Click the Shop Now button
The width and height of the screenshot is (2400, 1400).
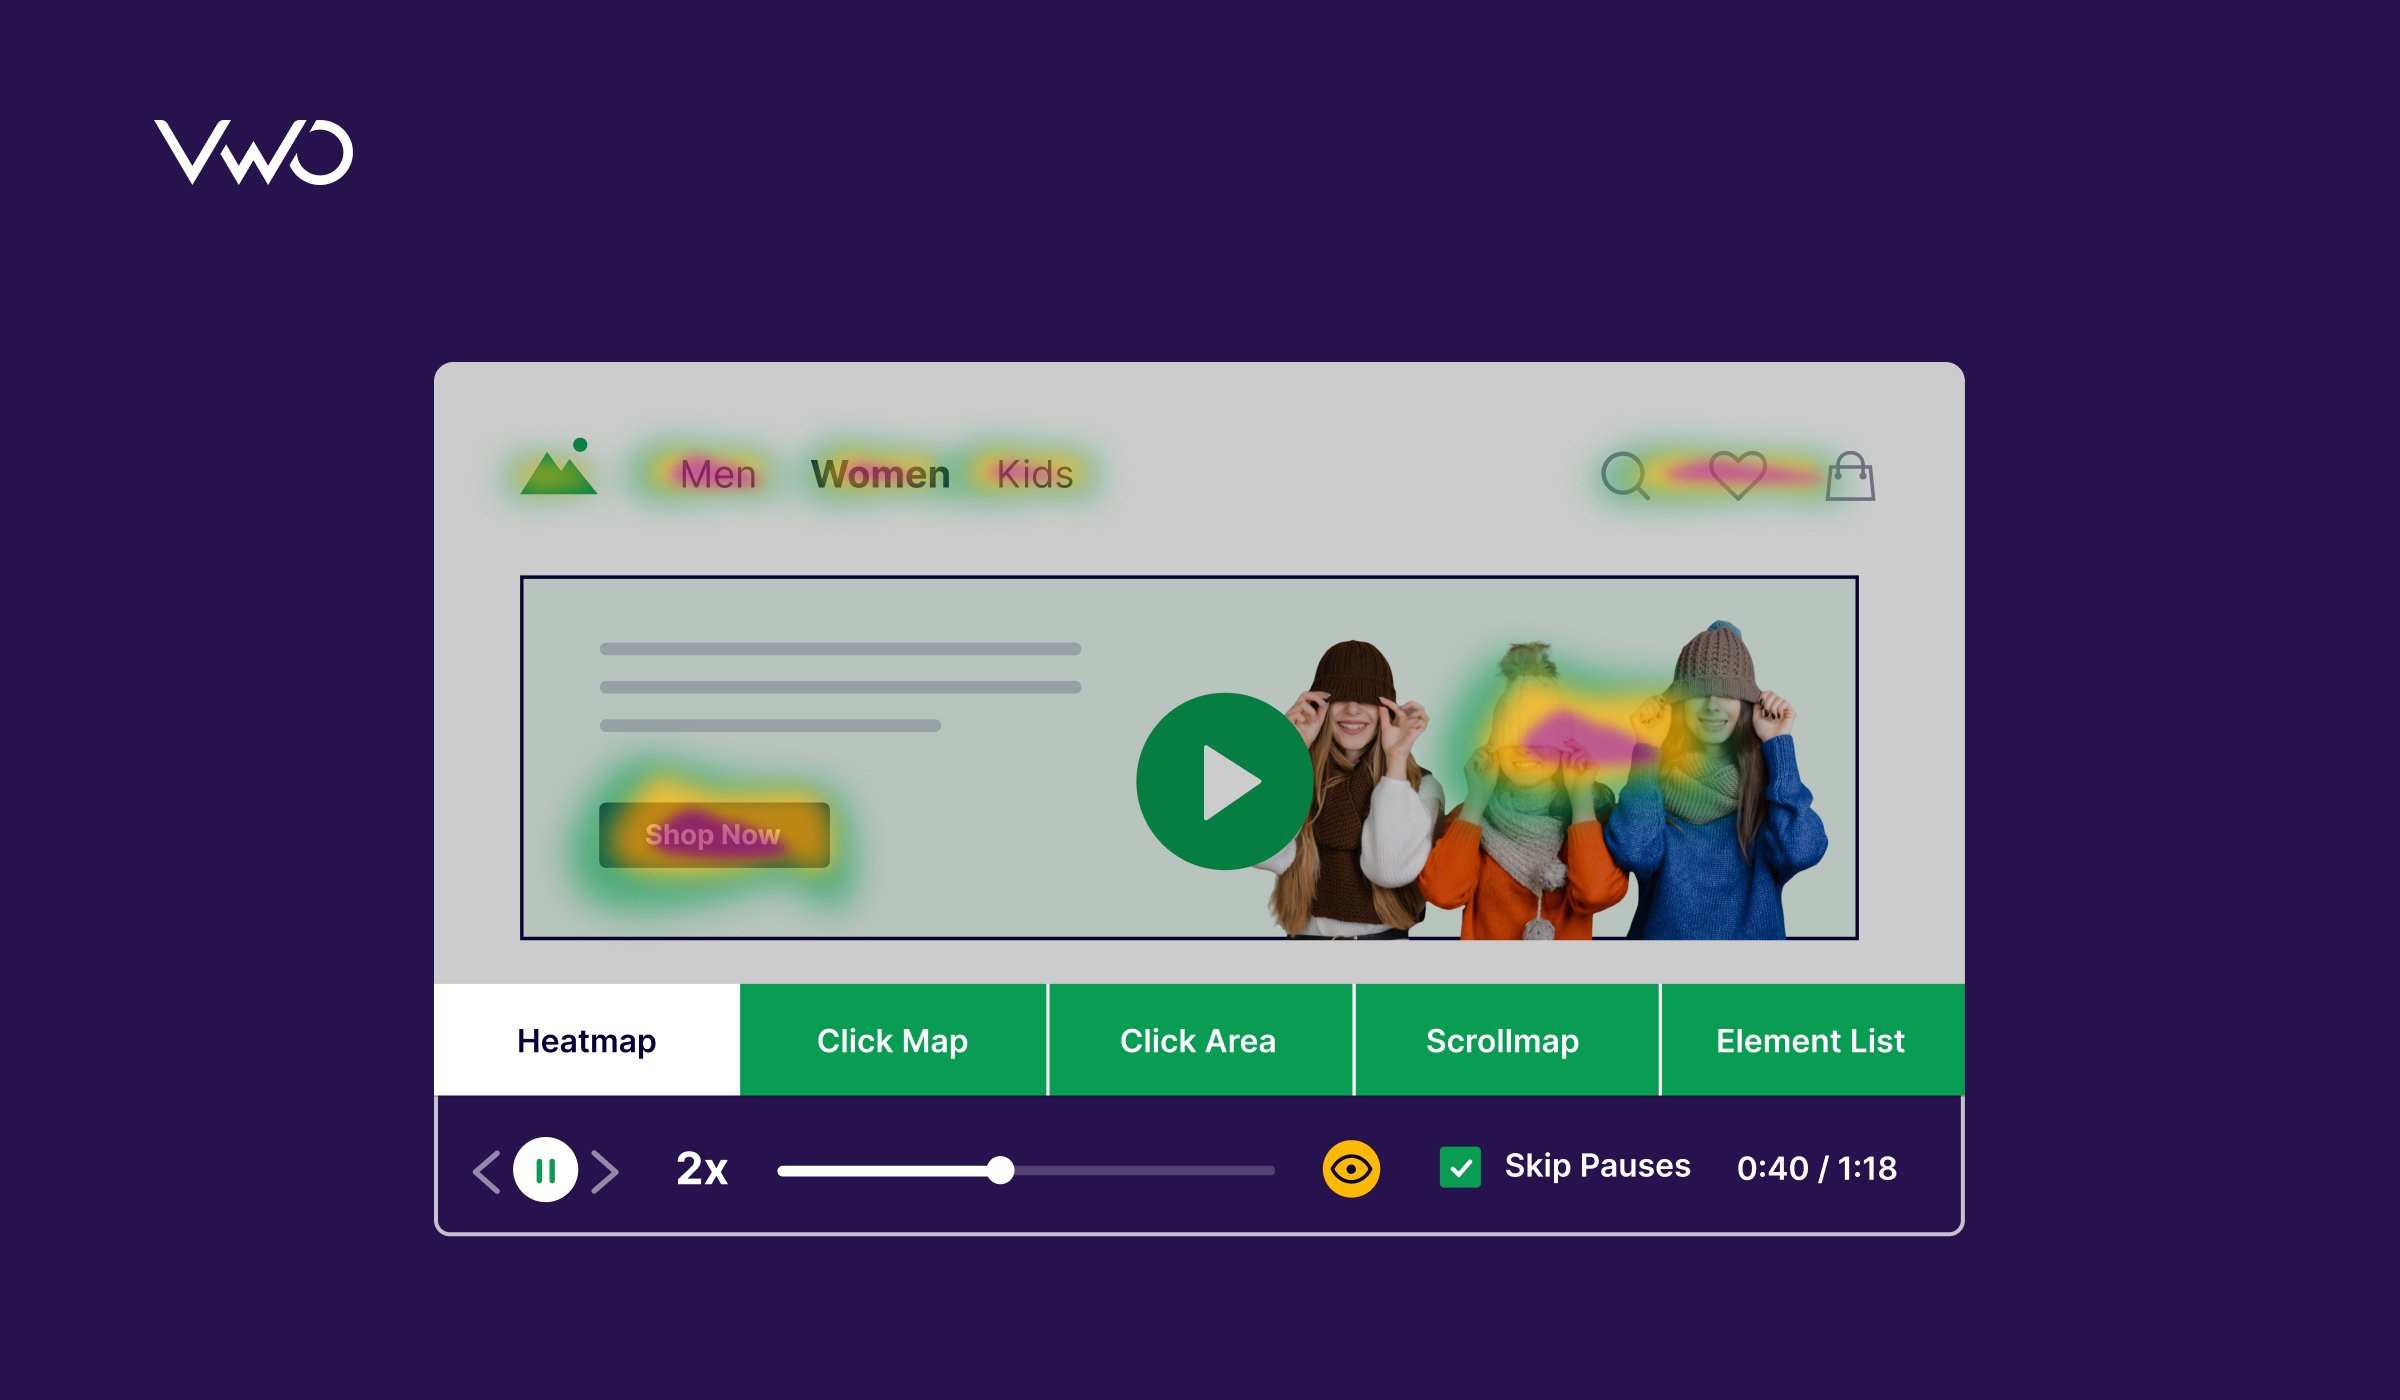712,835
